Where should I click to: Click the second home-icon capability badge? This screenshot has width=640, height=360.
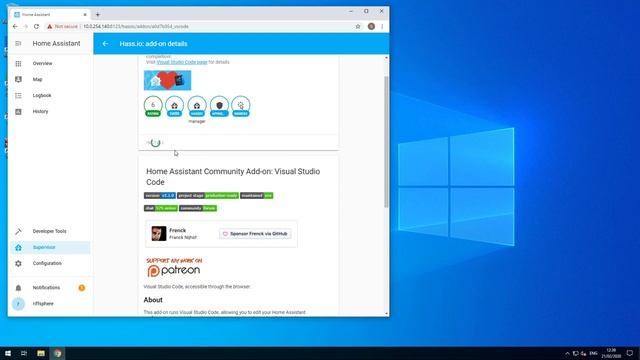(x=174, y=107)
